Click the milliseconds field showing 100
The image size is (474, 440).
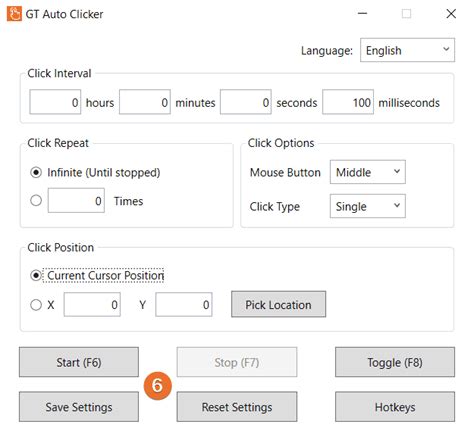coord(348,102)
